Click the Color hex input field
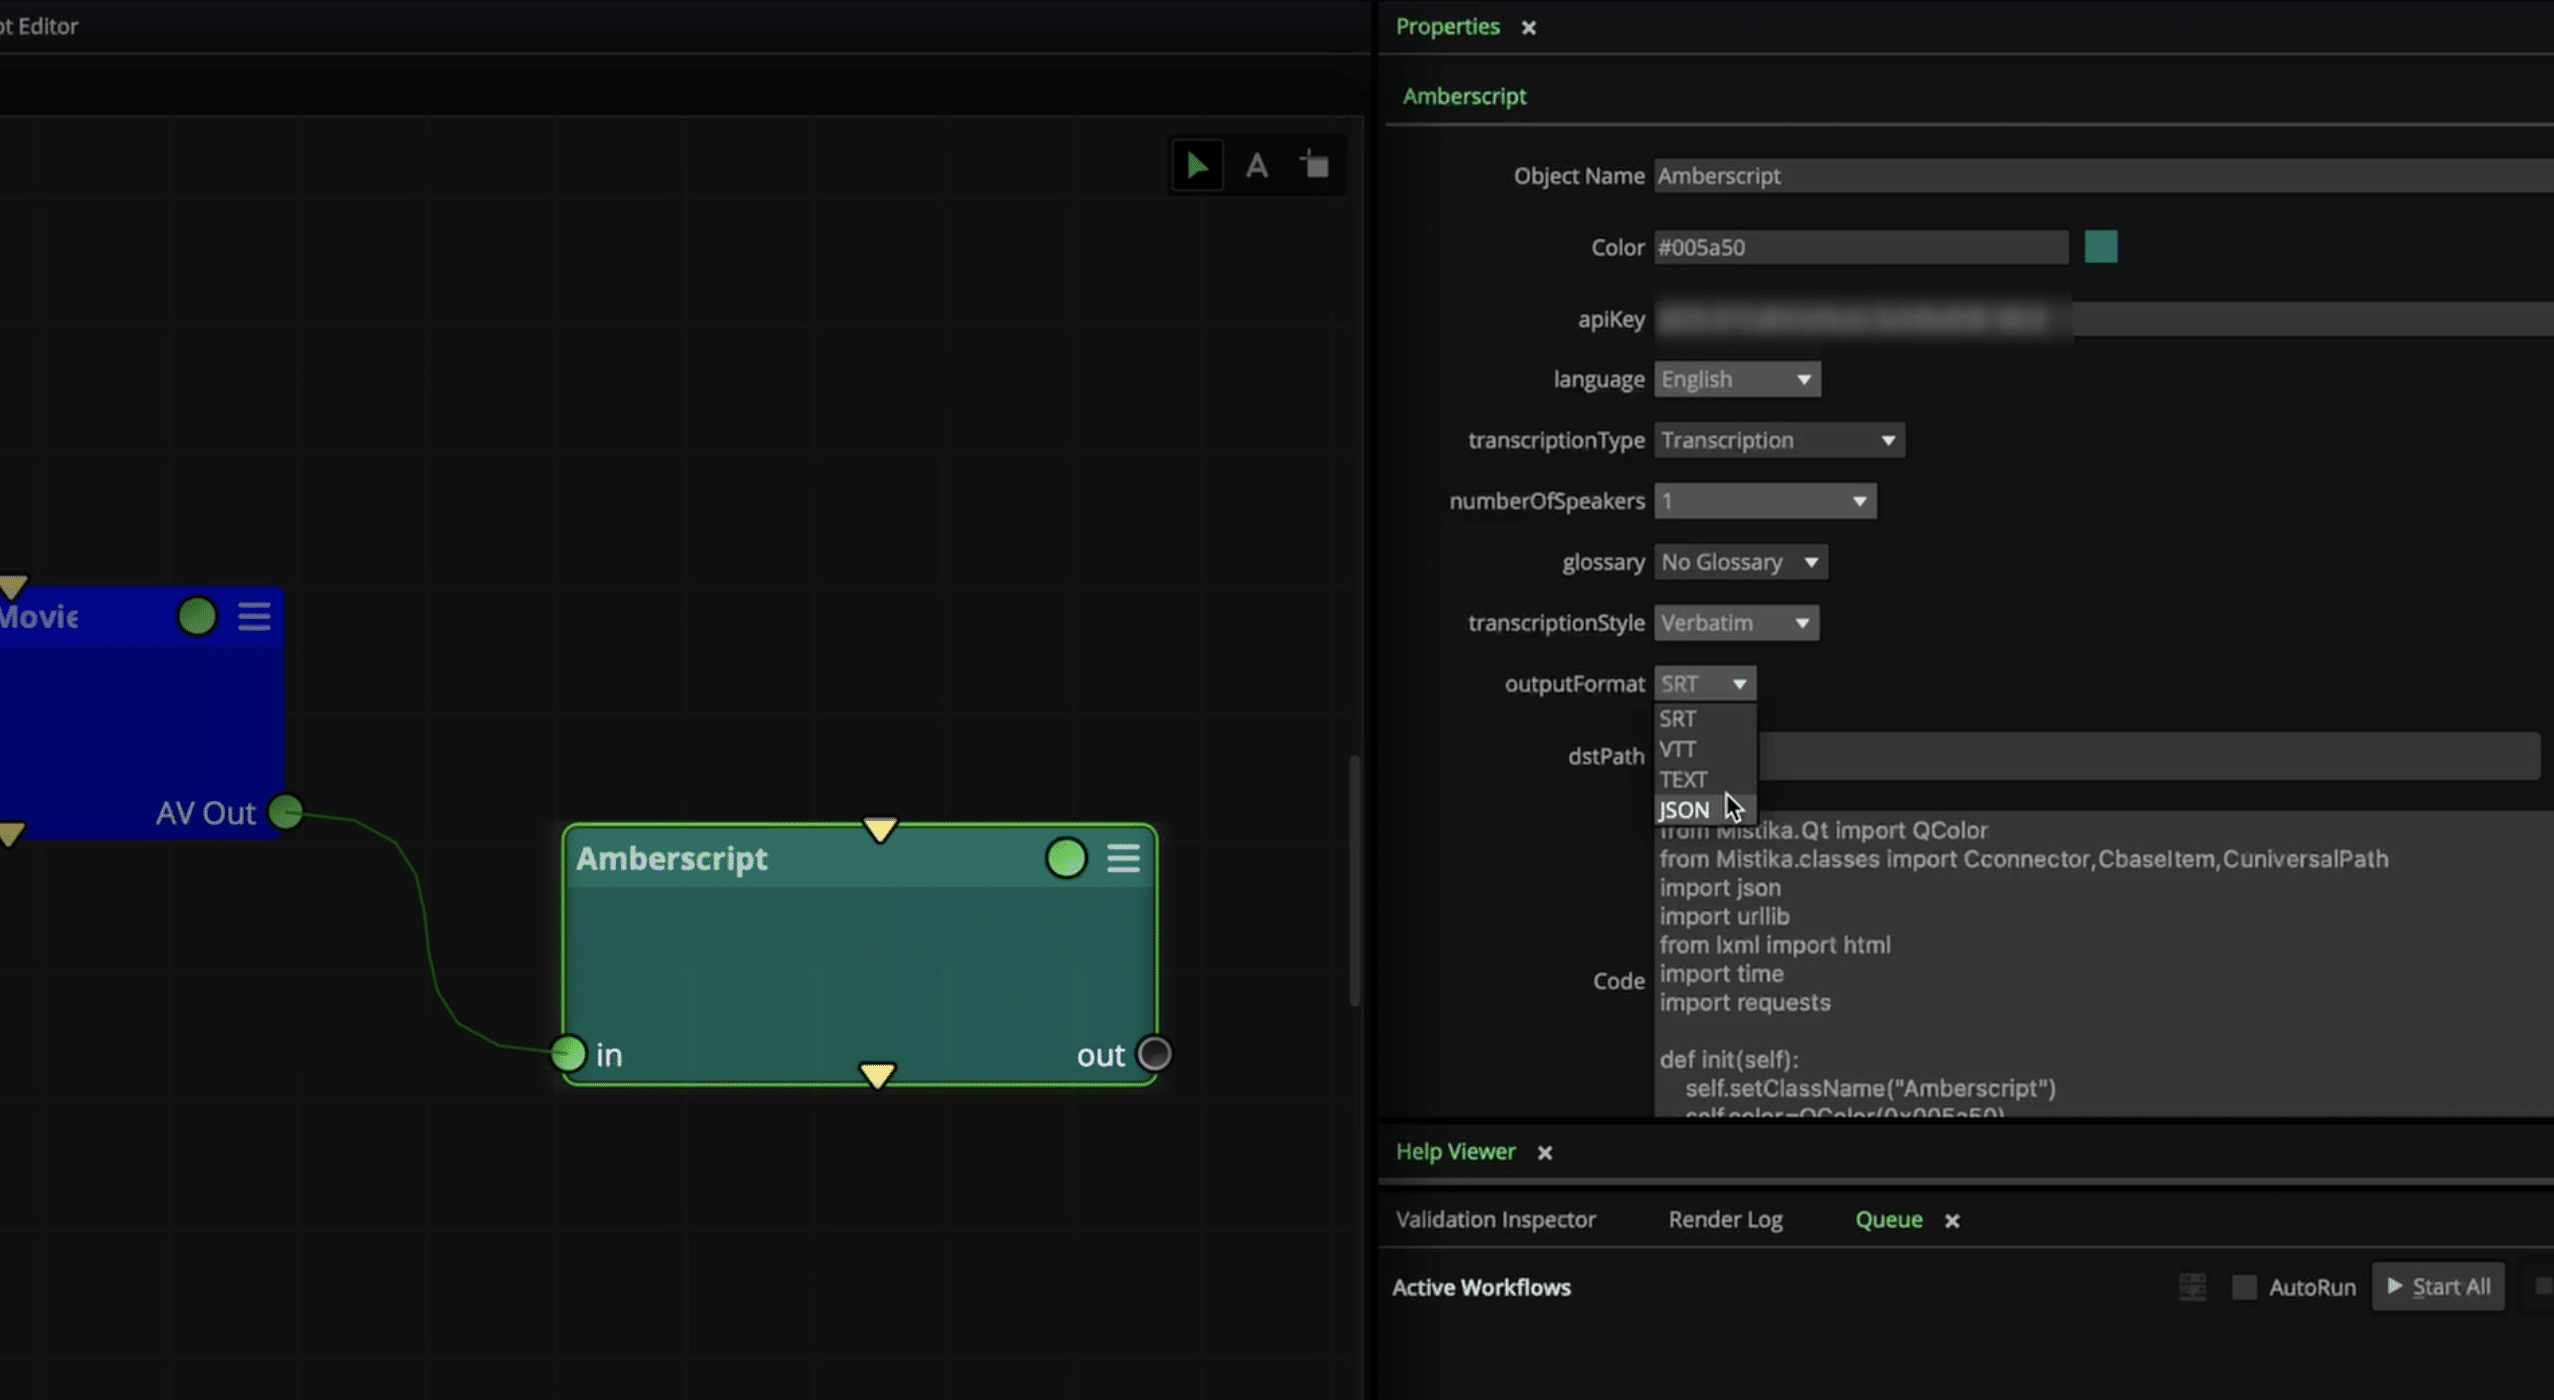2554x1400 pixels. click(x=1861, y=247)
